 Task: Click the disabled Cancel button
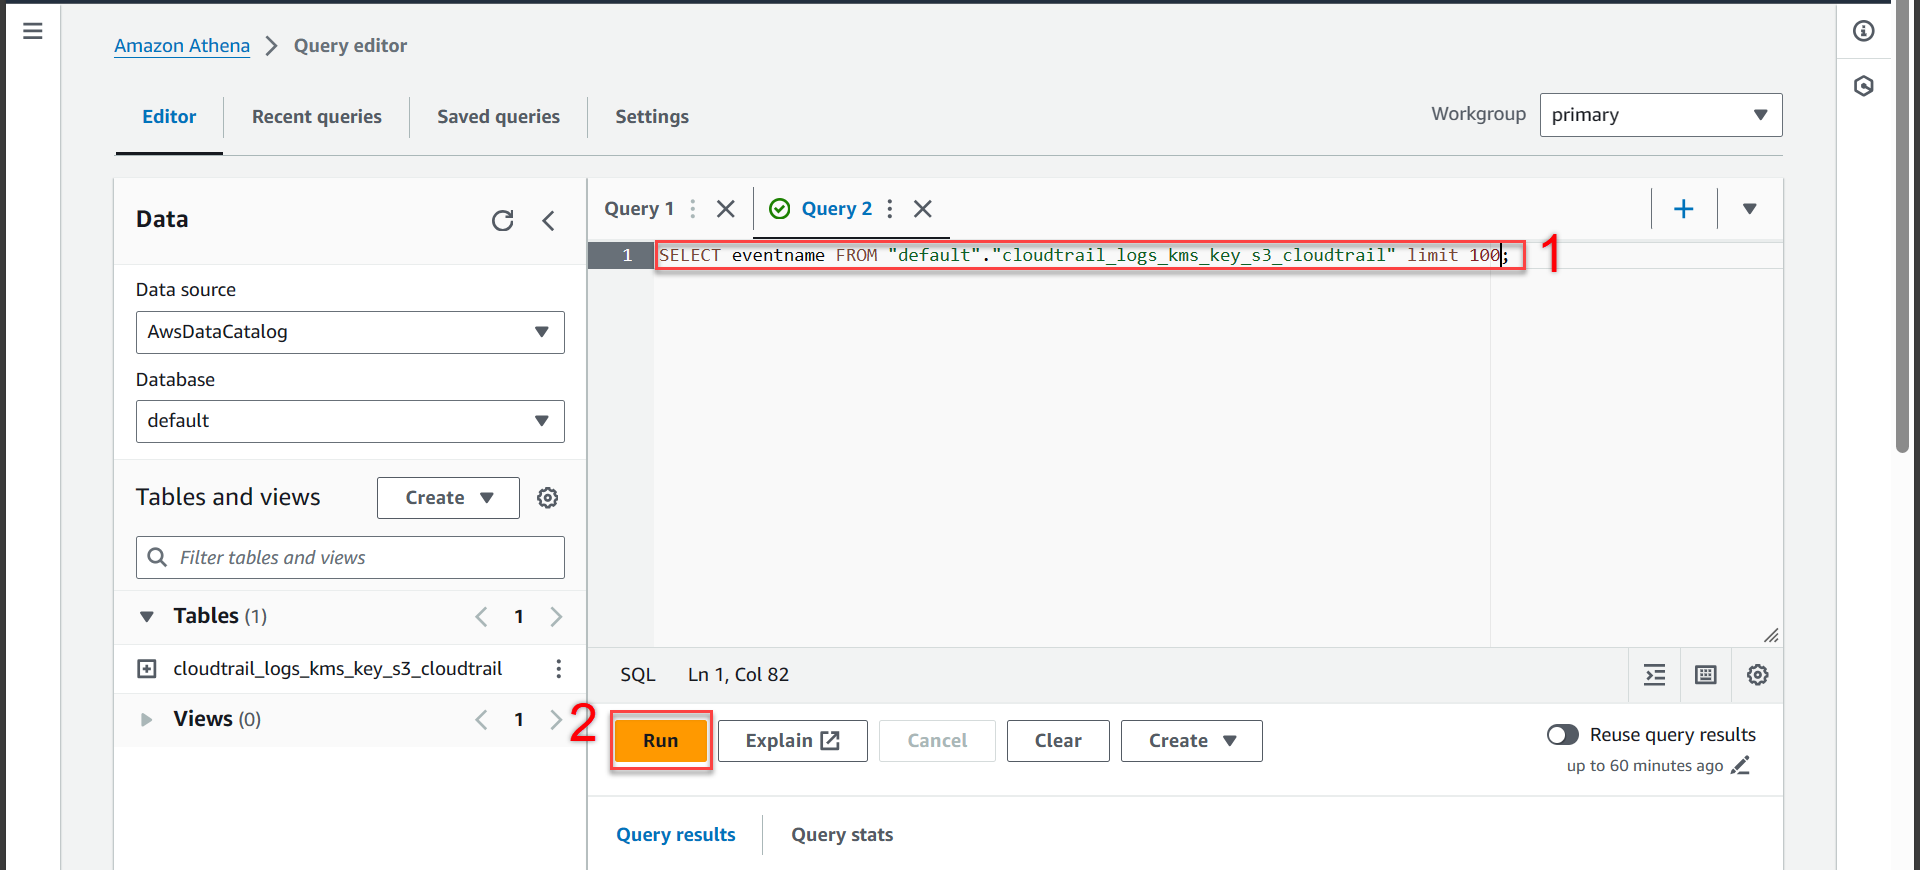937,741
